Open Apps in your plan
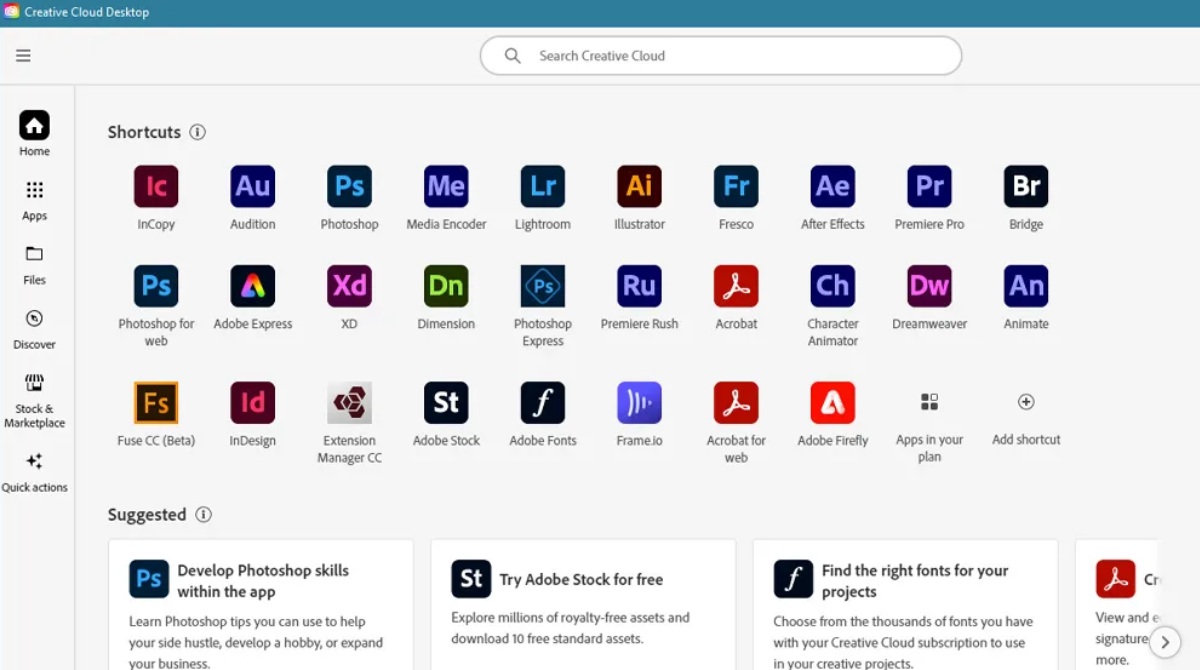Viewport: 1200px width, 670px height. tap(929, 403)
